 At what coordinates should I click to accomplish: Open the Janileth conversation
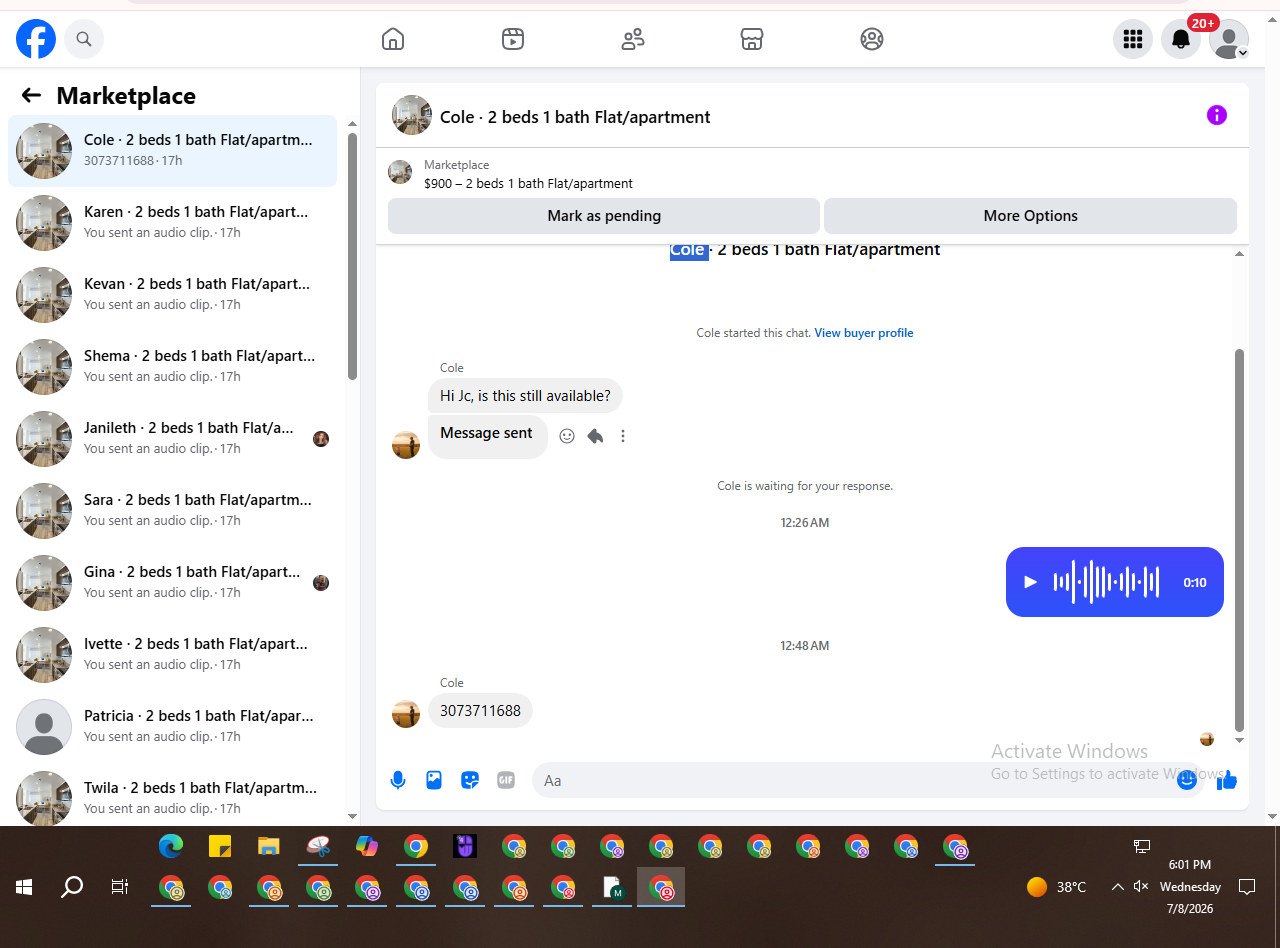point(172,439)
